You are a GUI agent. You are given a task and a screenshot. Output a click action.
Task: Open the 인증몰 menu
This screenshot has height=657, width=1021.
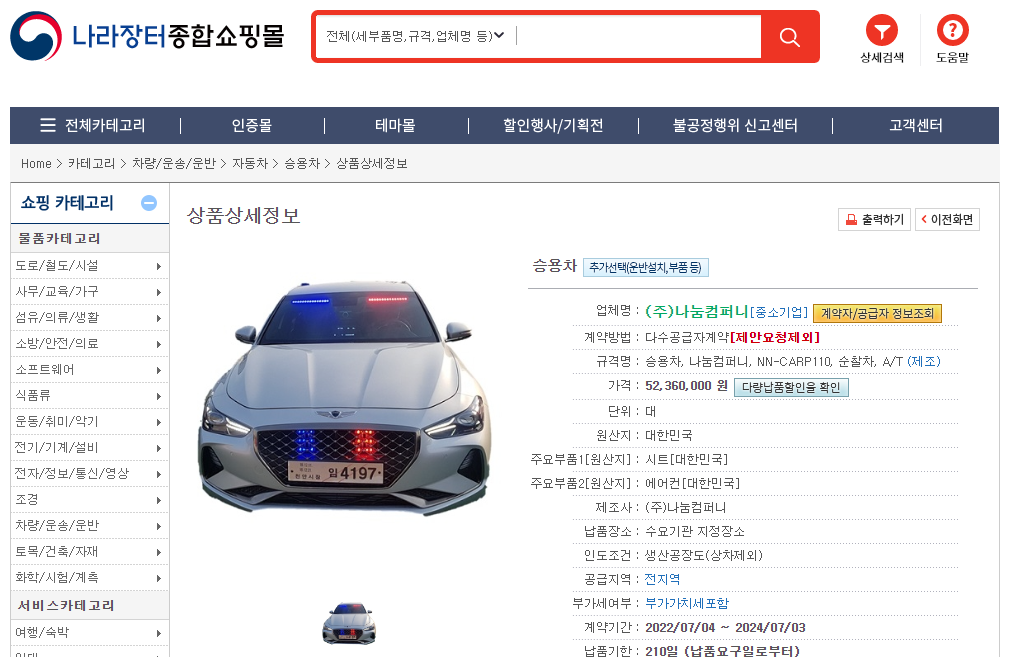(251, 125)
